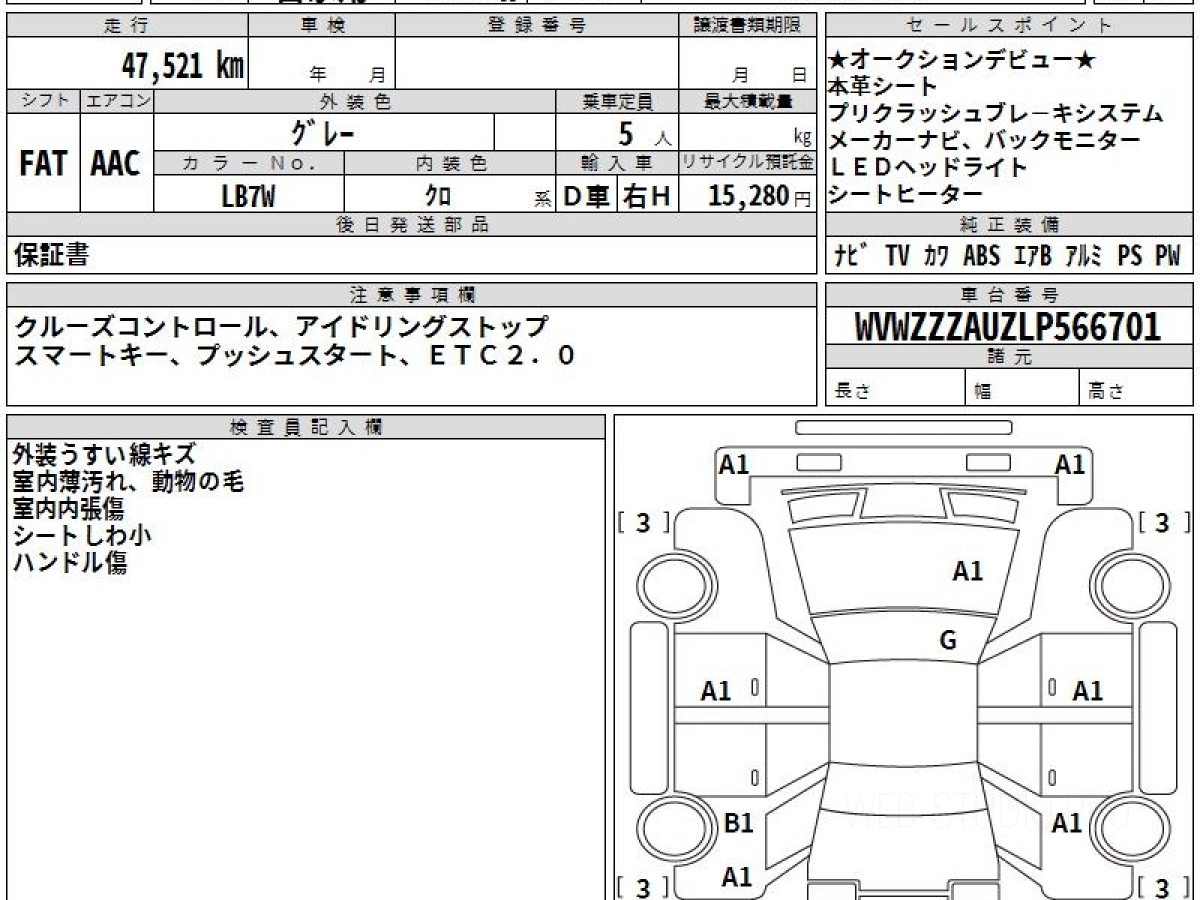Select the PS equipment label
Viewport: 1200px width, 900px height.
[1130, 256]
